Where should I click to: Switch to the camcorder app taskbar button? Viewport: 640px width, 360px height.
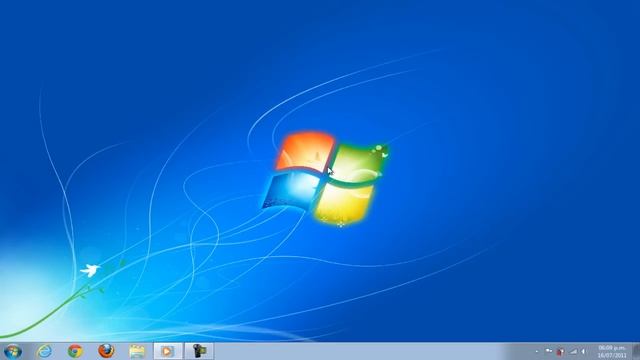coord(199,351)
